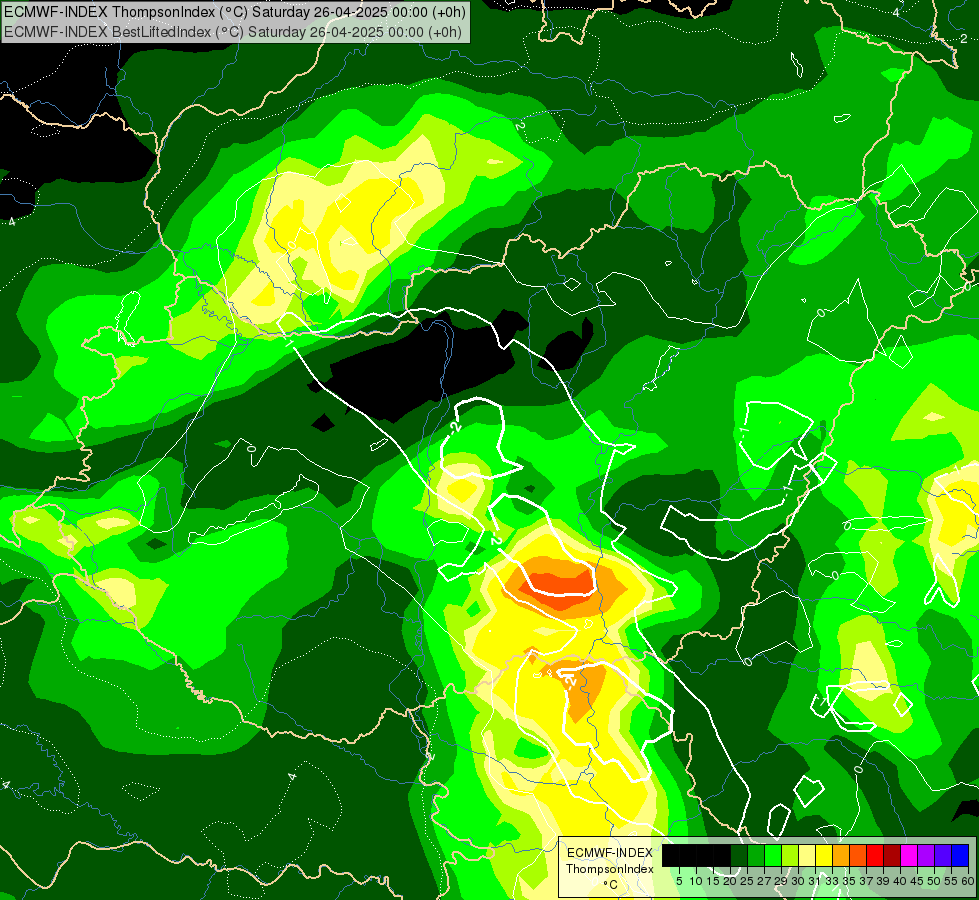
Task: Click the legend tick value 40
Action: 900,881
